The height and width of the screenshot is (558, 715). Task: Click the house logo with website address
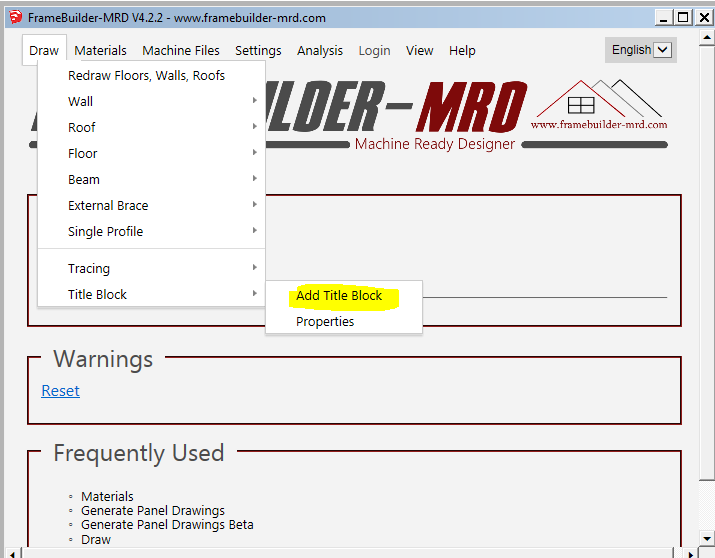pyautogui.click(x=599, y=105)
